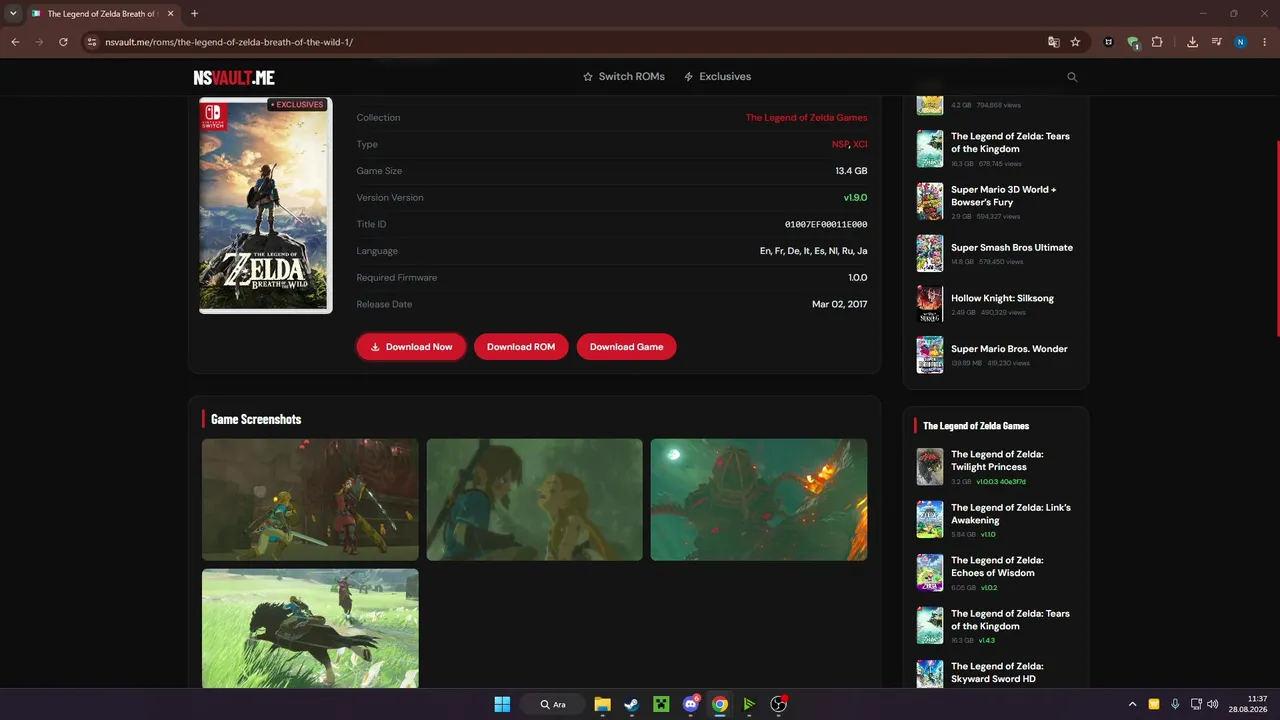Click the red Download Now button

411,347
